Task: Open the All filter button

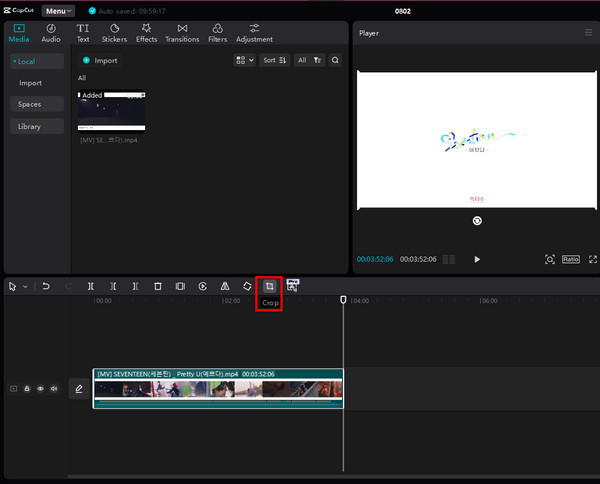Action: (x=309, y=60)
